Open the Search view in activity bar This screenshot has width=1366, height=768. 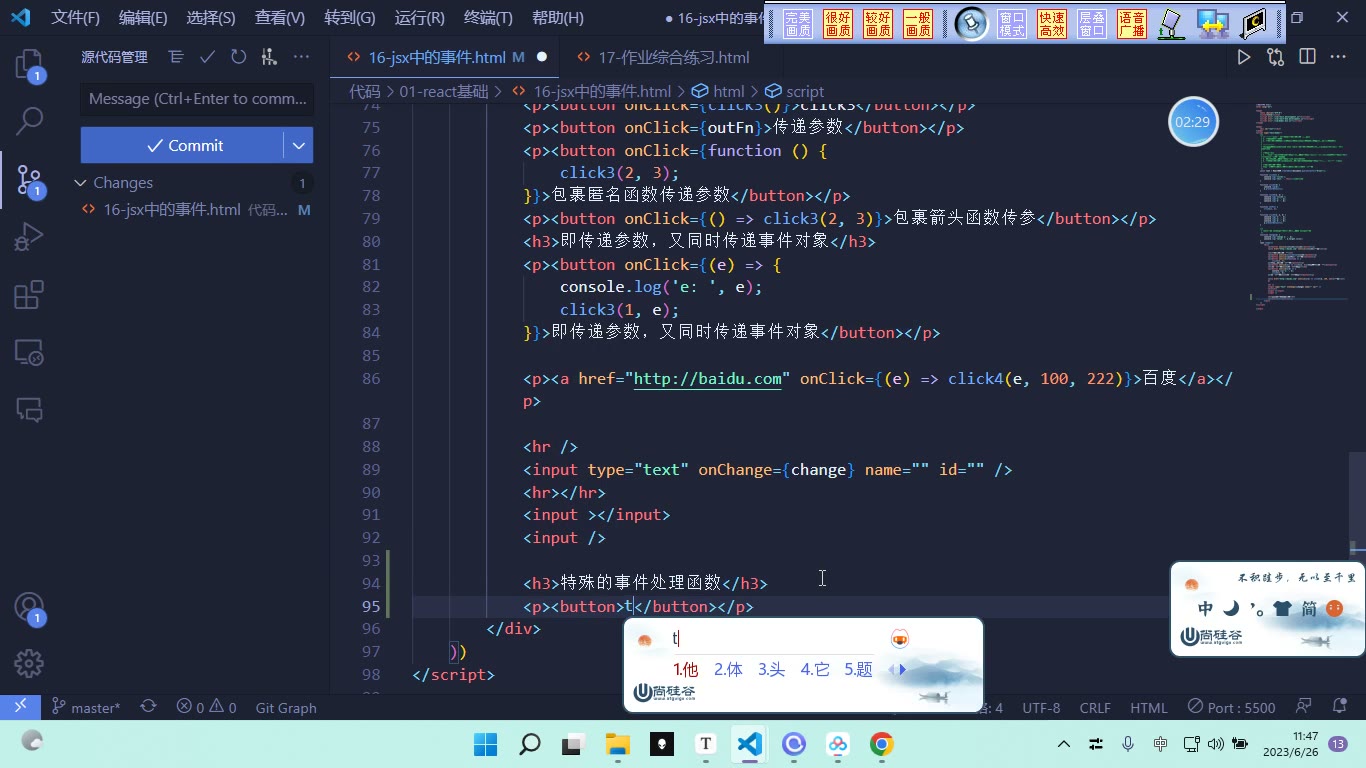(x=29, y=122)
